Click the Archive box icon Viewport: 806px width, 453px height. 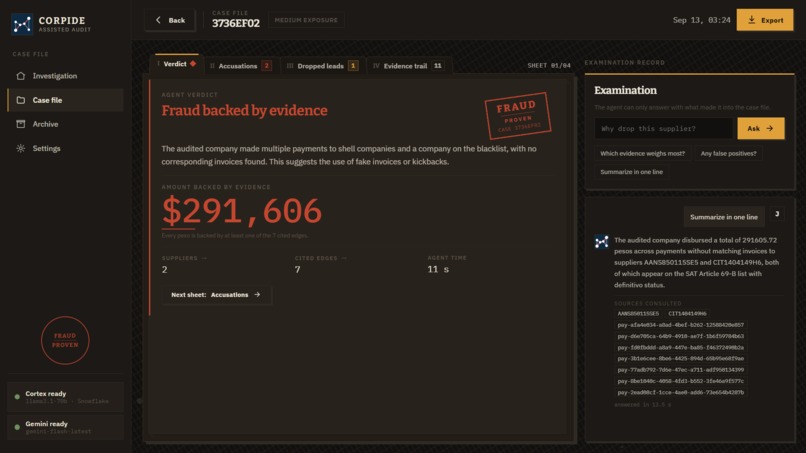point(21,124)
